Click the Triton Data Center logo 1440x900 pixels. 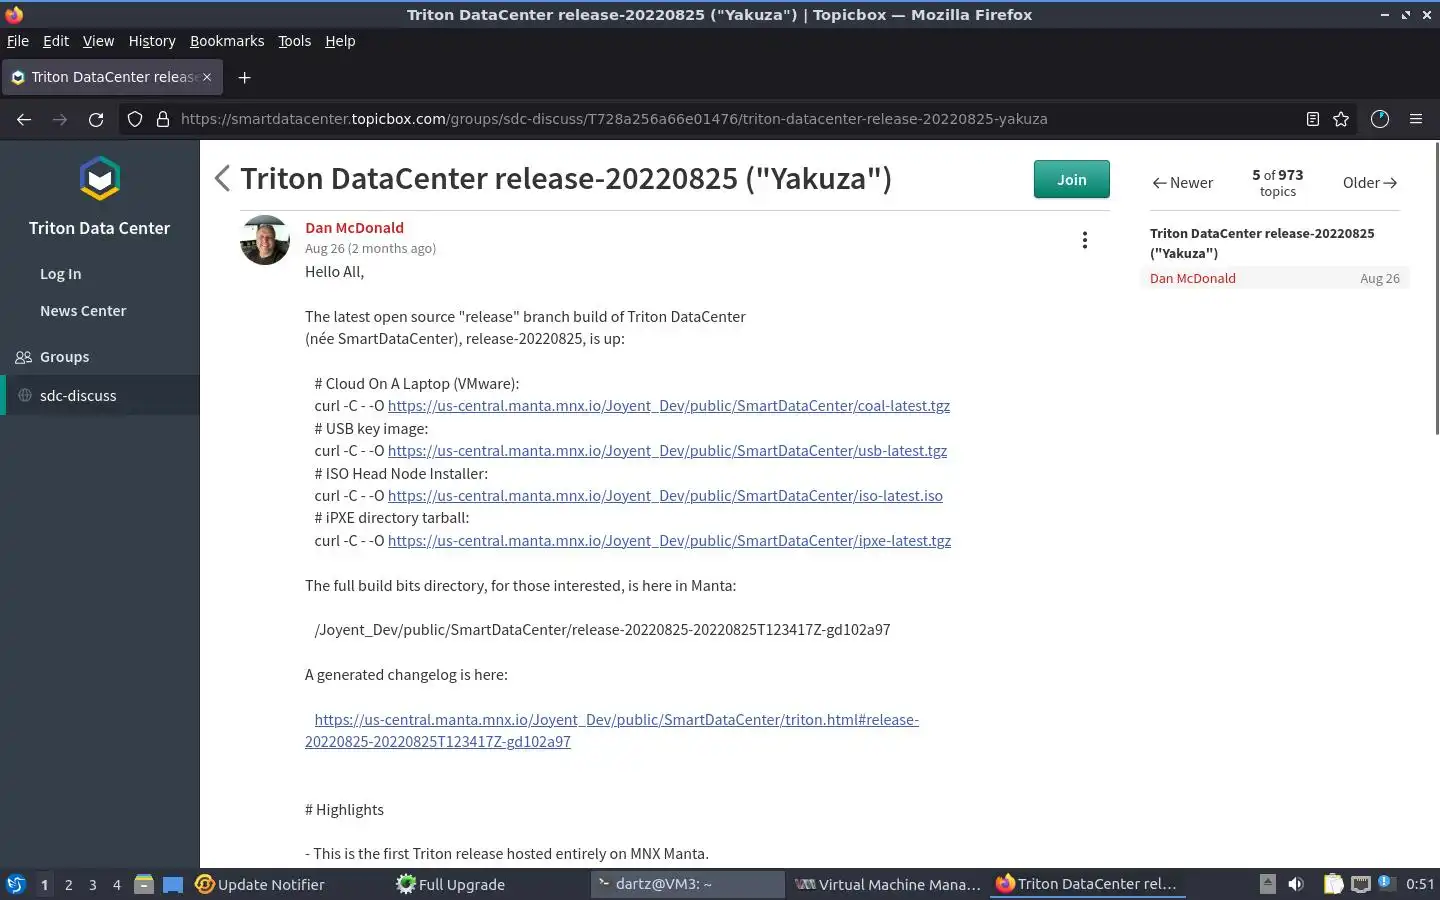pyautogui.click(x=100, y=180)
